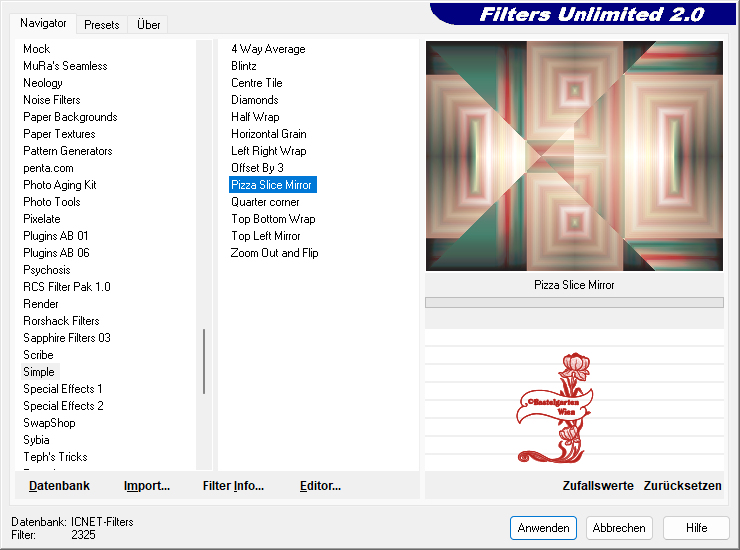
Task: Select Sybia category
Action: point(36,440)
